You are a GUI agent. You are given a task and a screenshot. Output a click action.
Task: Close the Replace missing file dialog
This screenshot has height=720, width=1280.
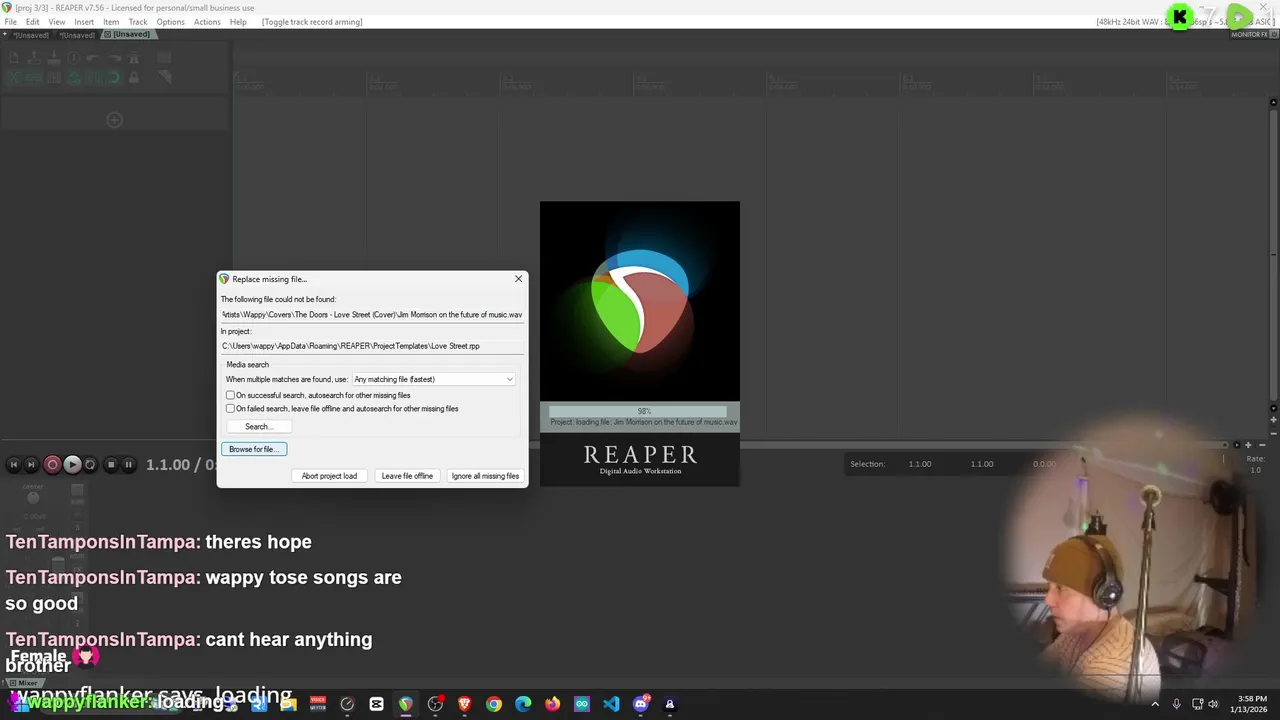point(518,279)
